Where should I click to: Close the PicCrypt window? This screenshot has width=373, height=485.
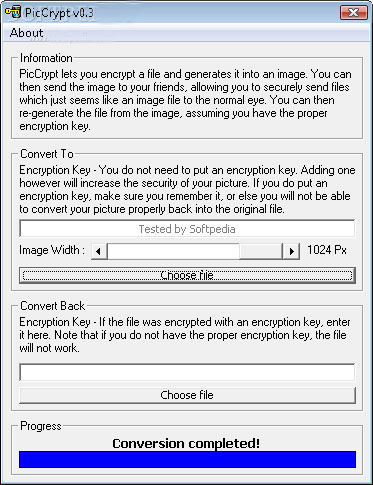(x=354, y=12)
